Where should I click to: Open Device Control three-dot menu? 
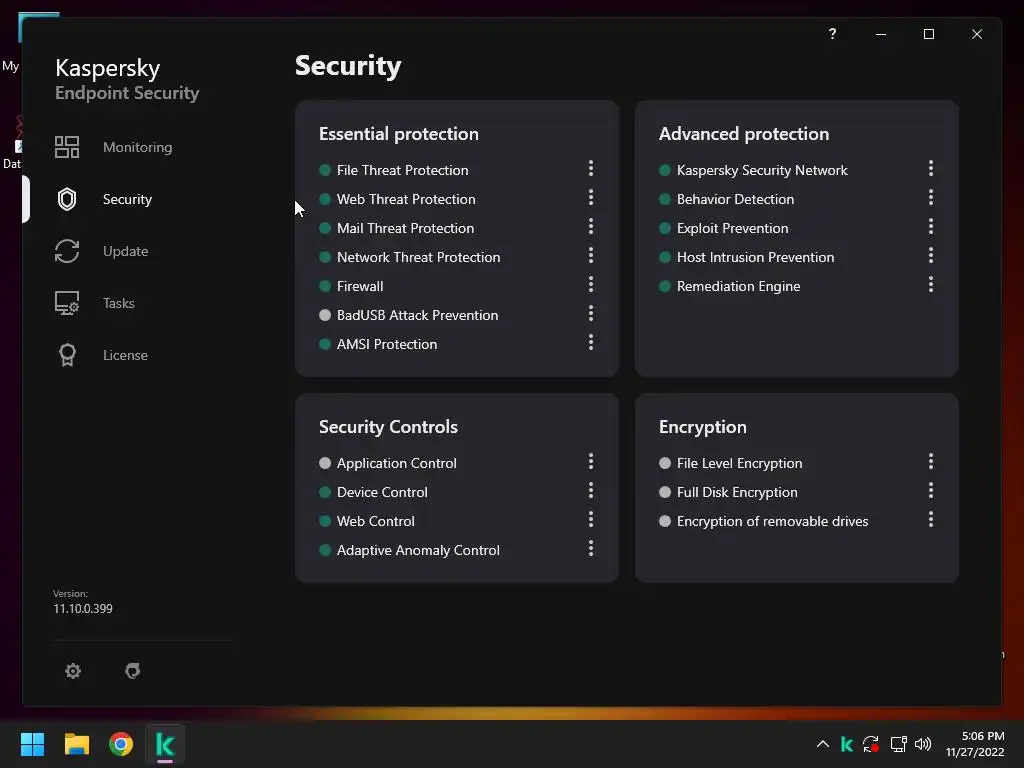click(x=591, y=490)
